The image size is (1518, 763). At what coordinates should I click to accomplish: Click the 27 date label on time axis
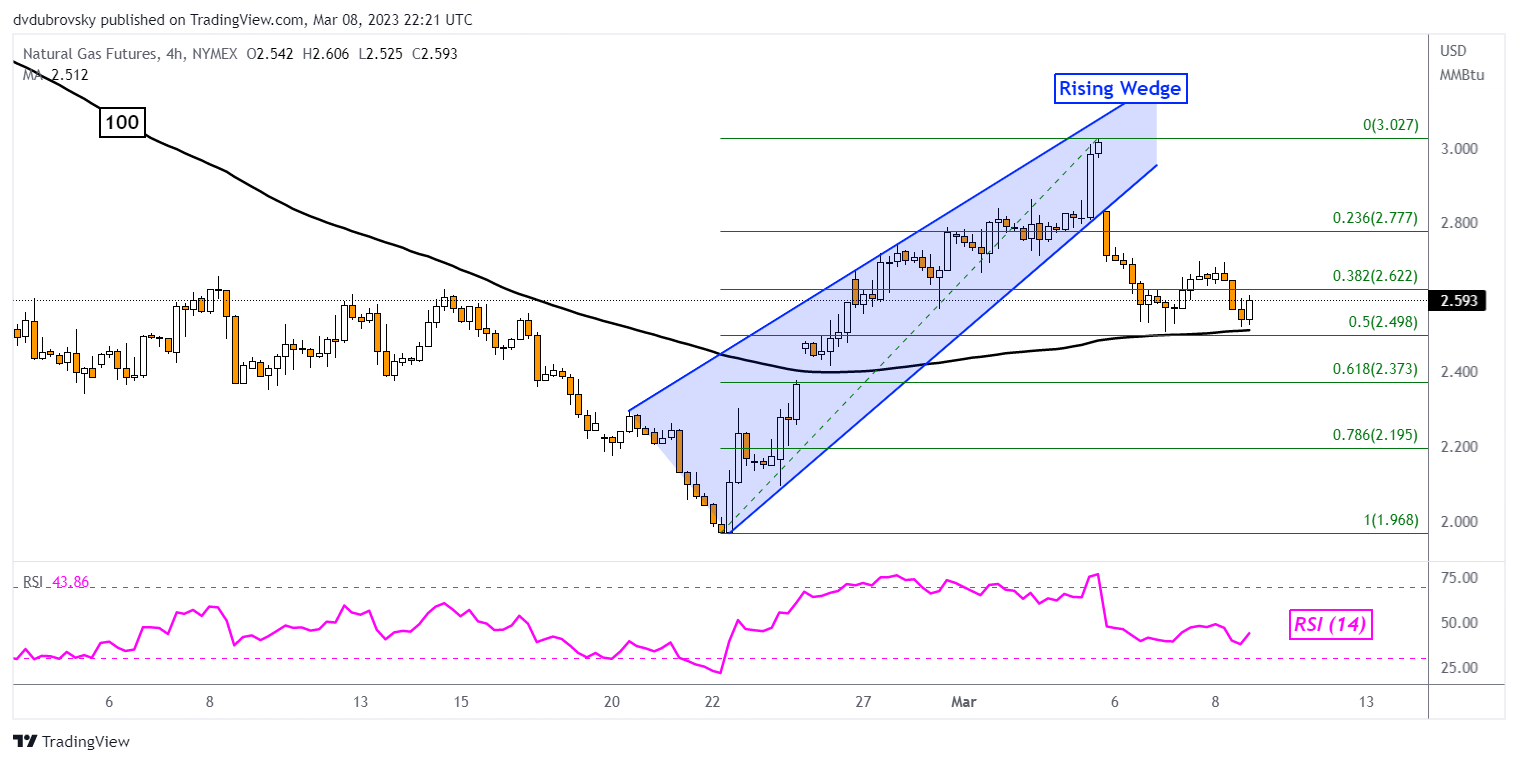[x=864, y=702]
